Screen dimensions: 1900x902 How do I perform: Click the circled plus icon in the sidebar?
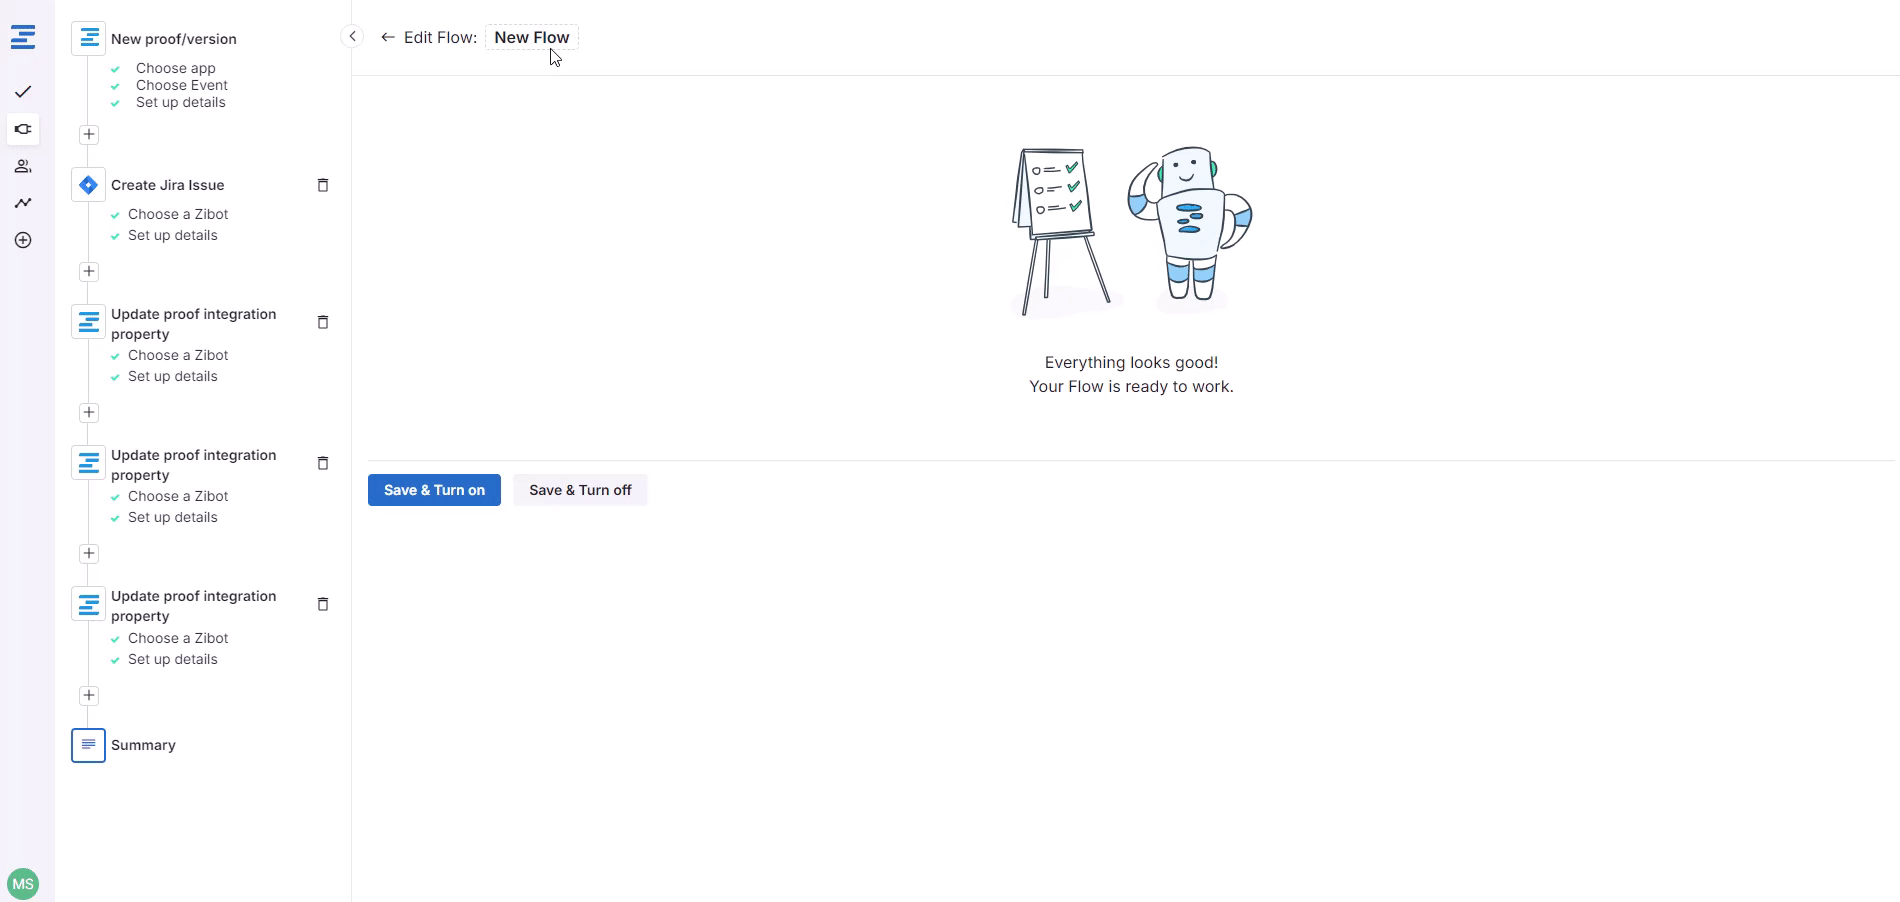(x=23, y=240)
